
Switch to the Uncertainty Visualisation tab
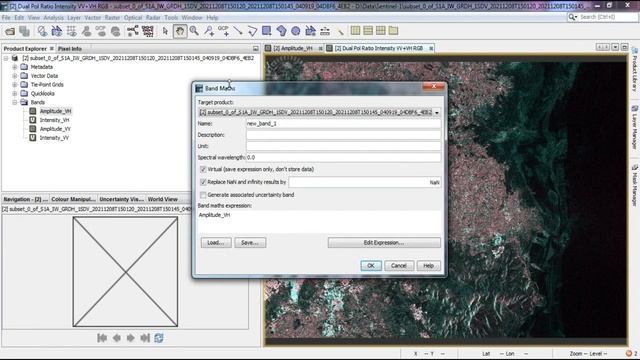[x=121, y=199]
